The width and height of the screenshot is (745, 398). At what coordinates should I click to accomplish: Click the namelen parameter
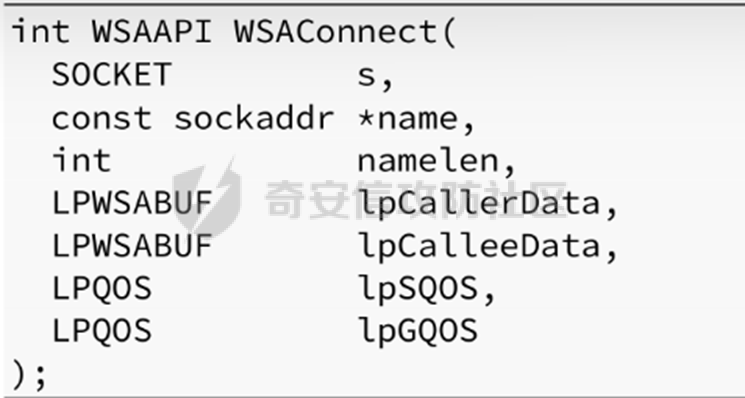(428, 160)
